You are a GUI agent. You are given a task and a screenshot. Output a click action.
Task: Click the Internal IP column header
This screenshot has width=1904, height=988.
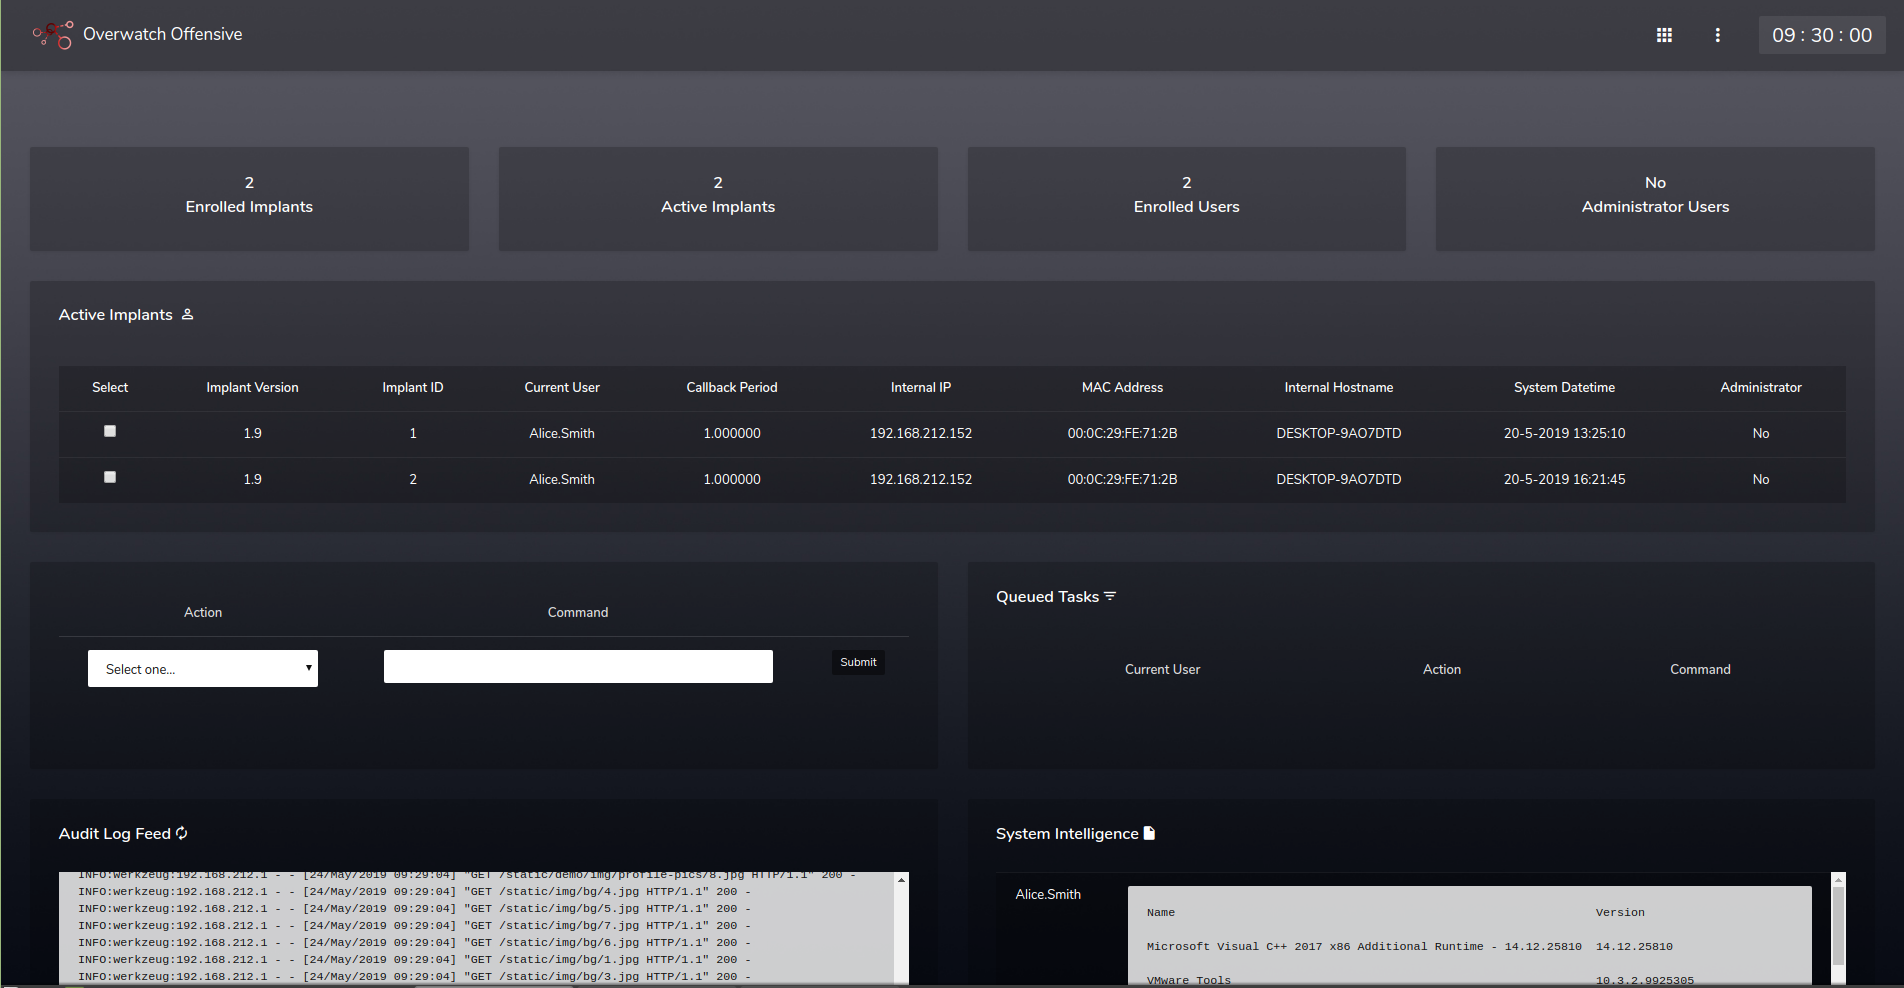[x=921, y=387]
